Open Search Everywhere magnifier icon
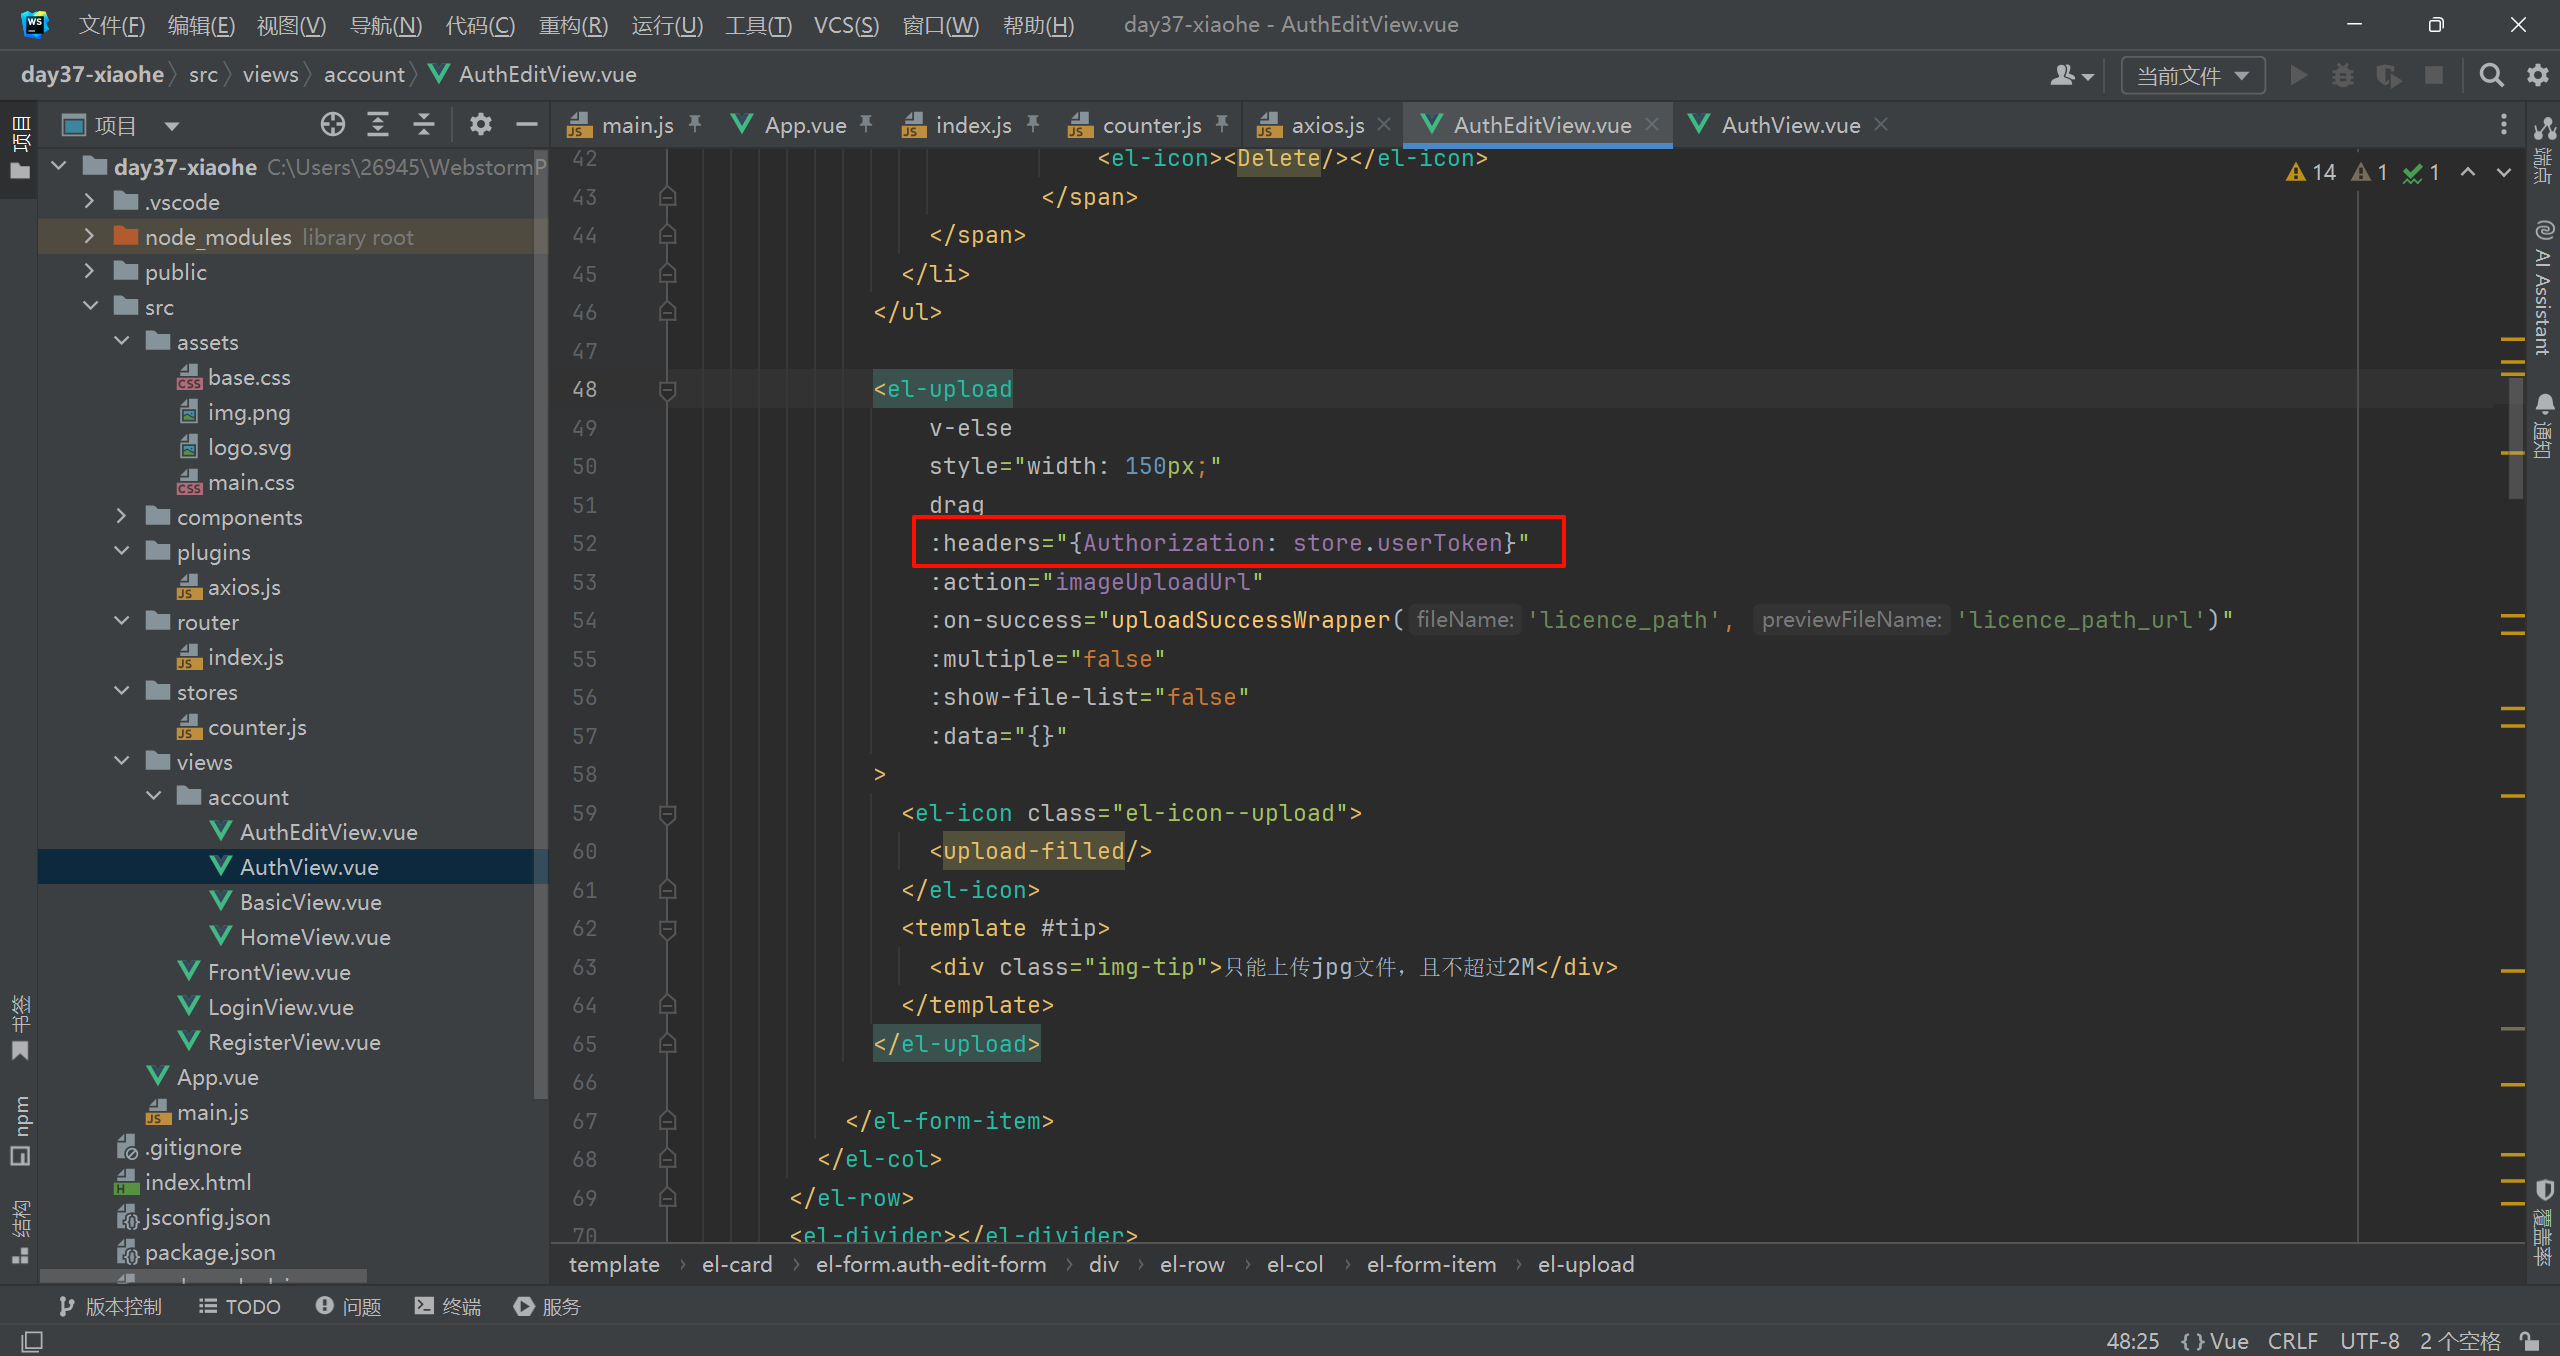 2491,75
